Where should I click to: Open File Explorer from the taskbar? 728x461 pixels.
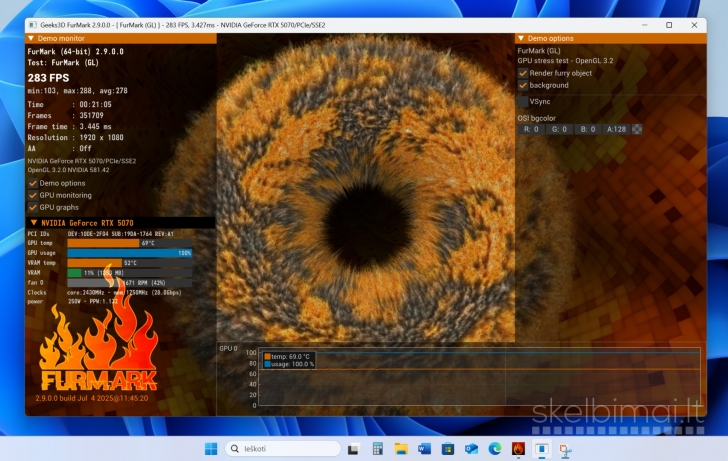pos(401,449)
